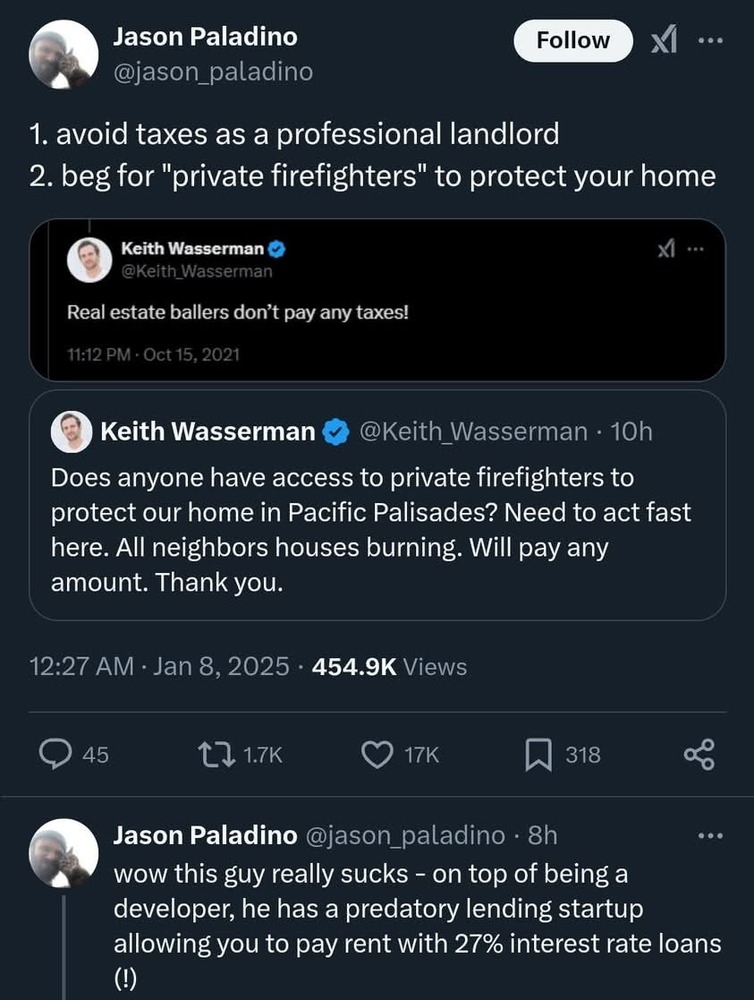
Task: Click Keith Wasserman's verified badge in quoted tweet
Action: [x=337, y=432]
